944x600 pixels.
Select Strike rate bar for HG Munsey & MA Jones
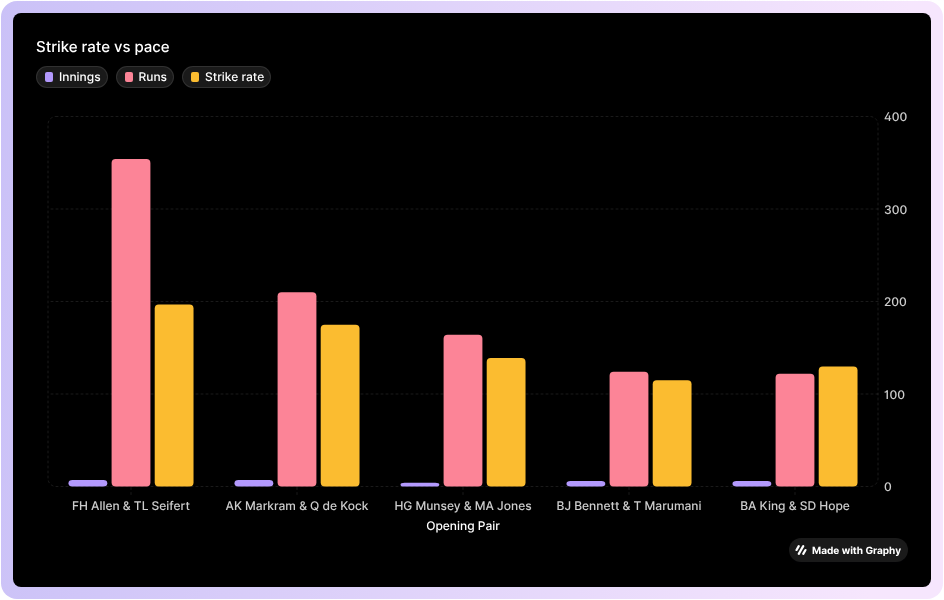(x=506, y=422)
